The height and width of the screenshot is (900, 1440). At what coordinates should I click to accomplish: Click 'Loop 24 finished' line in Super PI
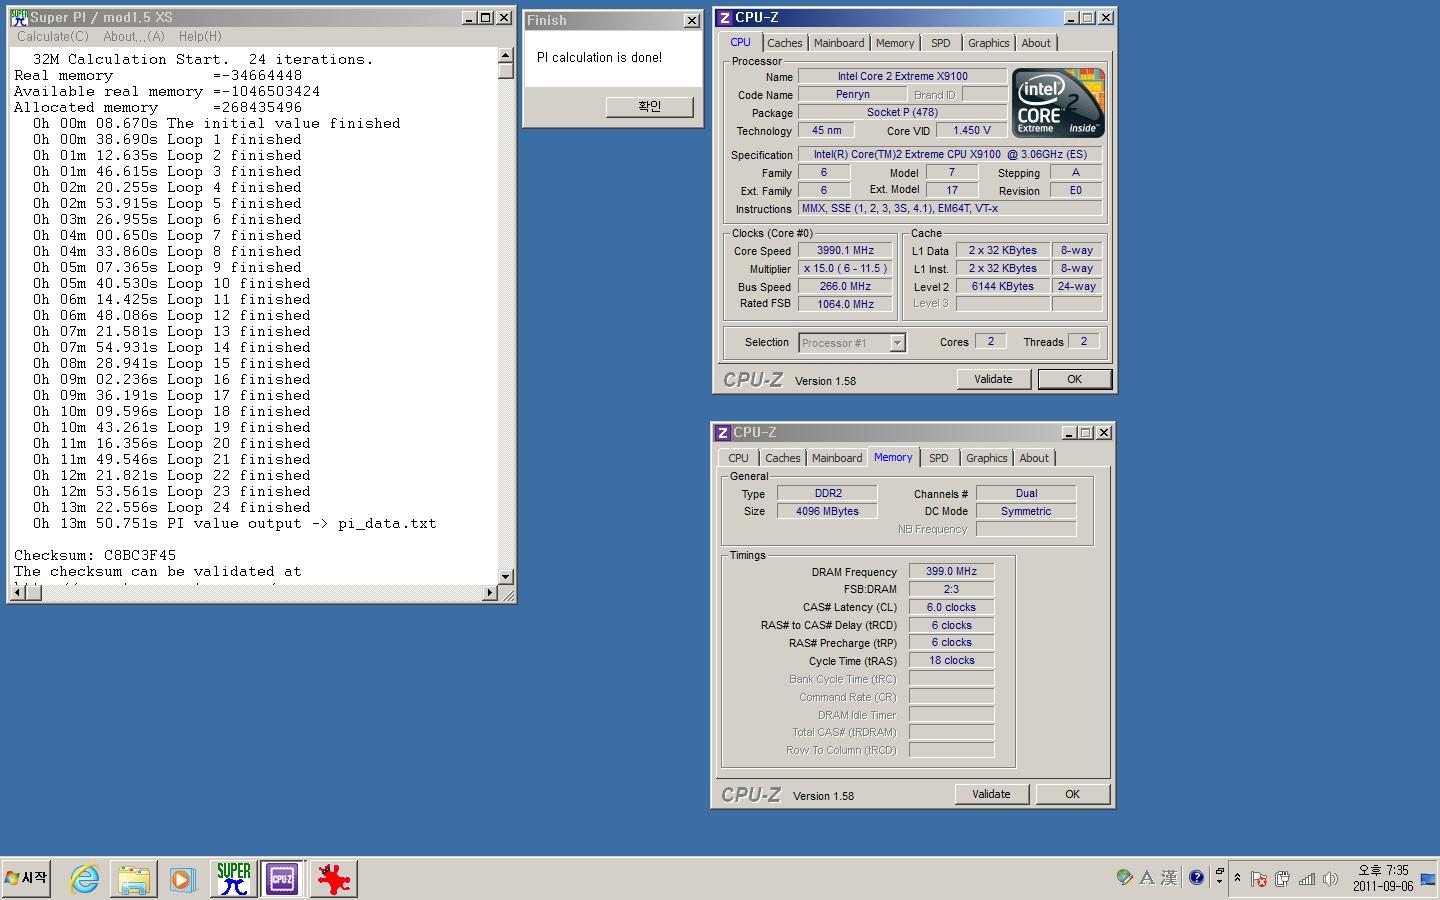[239, 507]
